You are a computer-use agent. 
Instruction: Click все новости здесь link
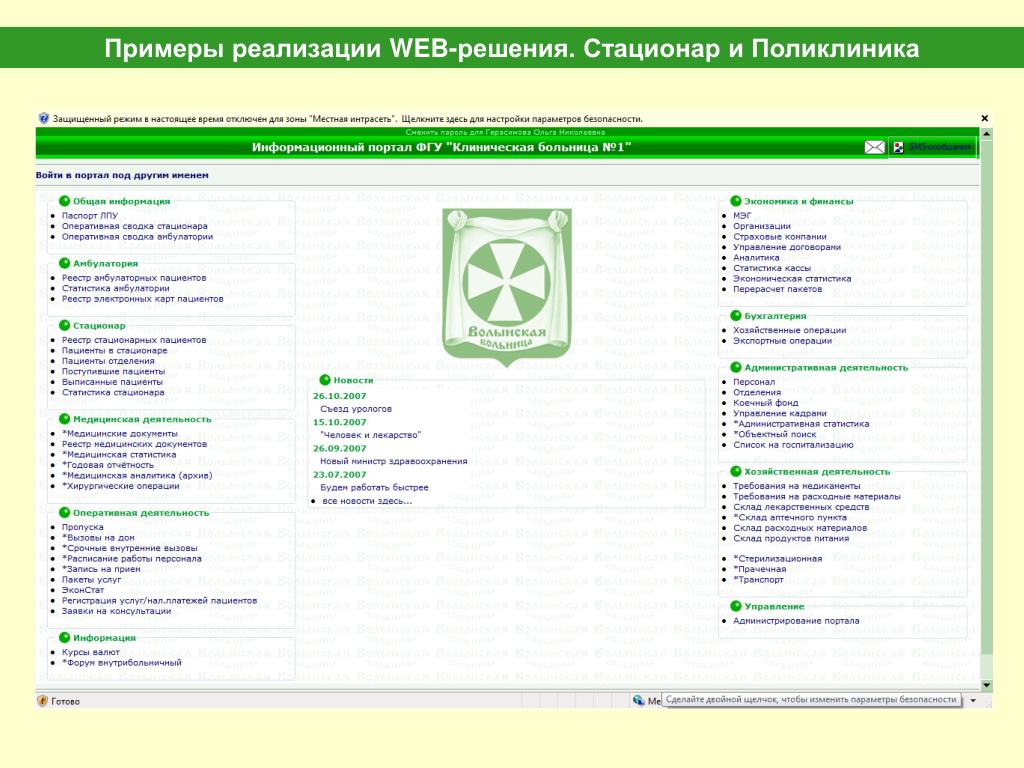point(367,501)
